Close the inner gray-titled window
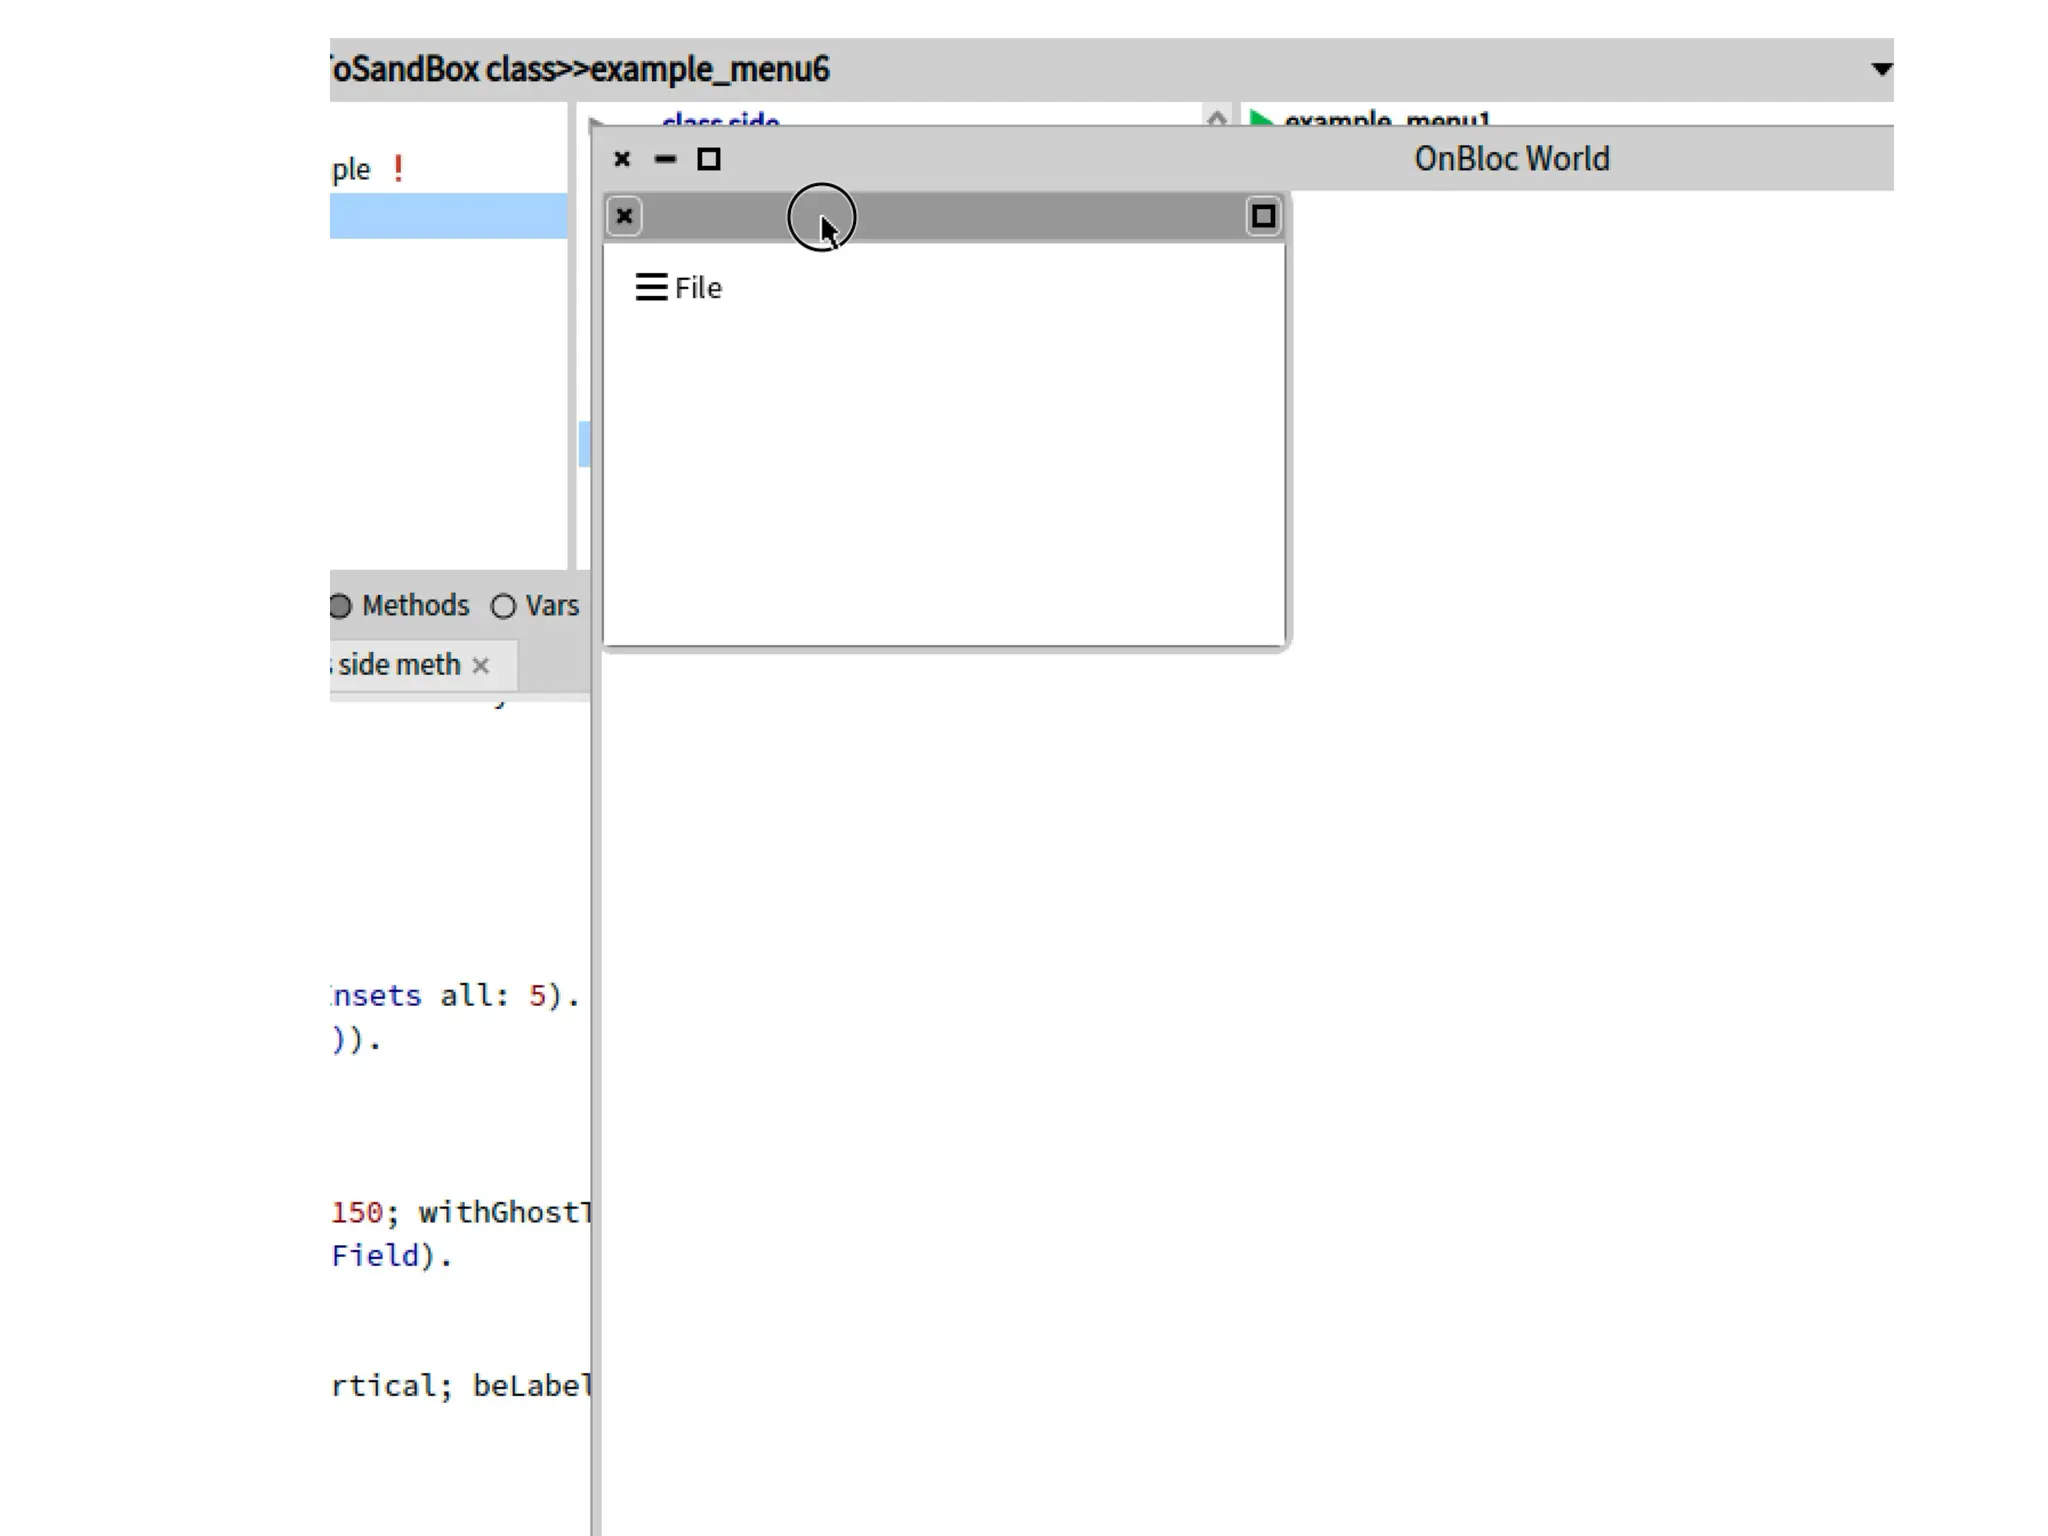2048x1536 pixels. click(624, 216)
